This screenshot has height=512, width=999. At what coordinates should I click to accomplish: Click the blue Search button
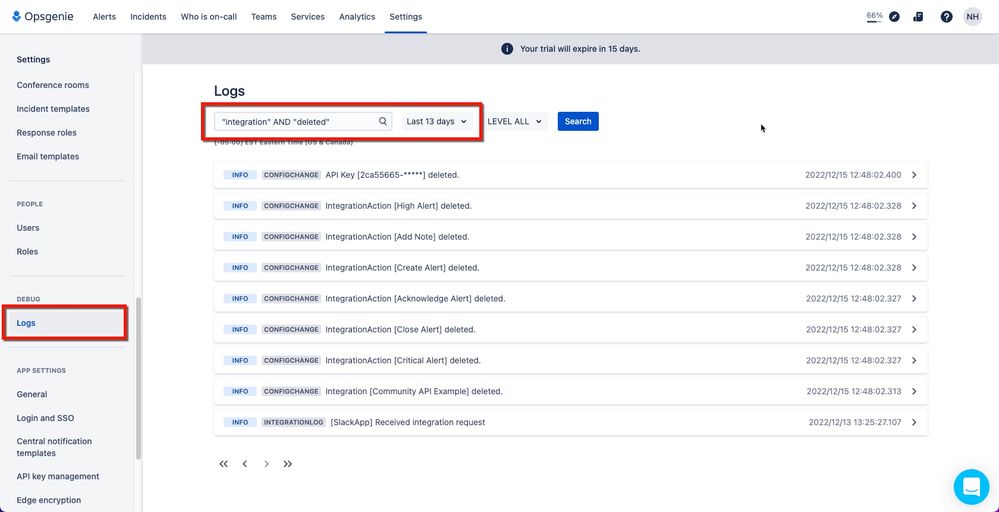point(578,121)
